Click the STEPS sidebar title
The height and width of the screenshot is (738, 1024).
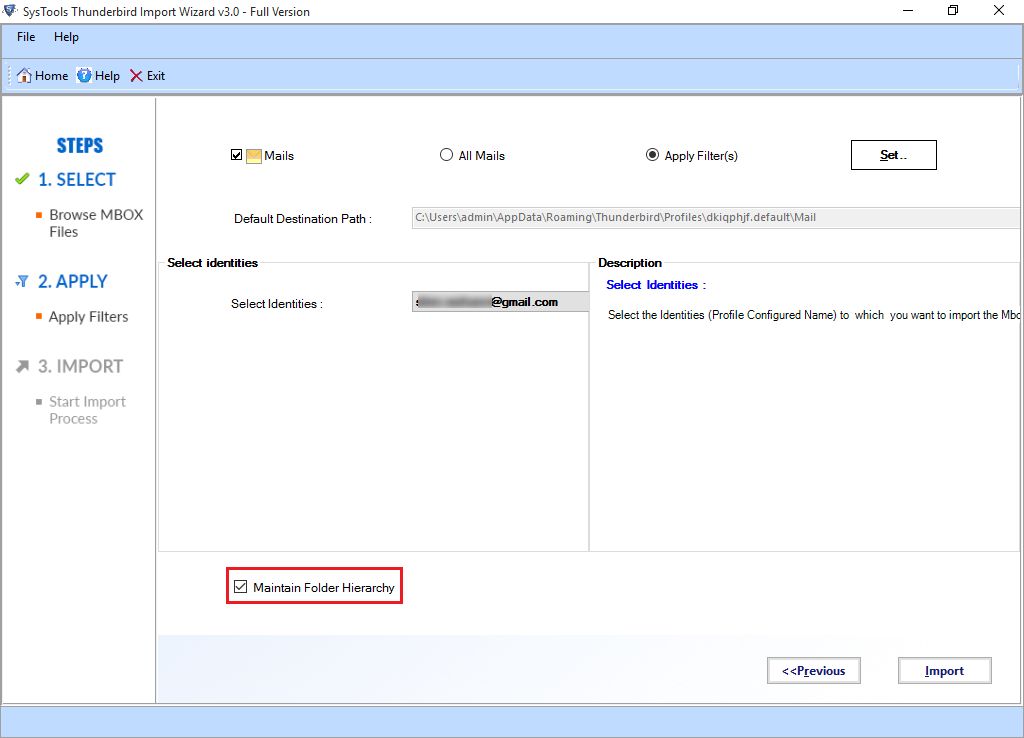coord(80,146)
